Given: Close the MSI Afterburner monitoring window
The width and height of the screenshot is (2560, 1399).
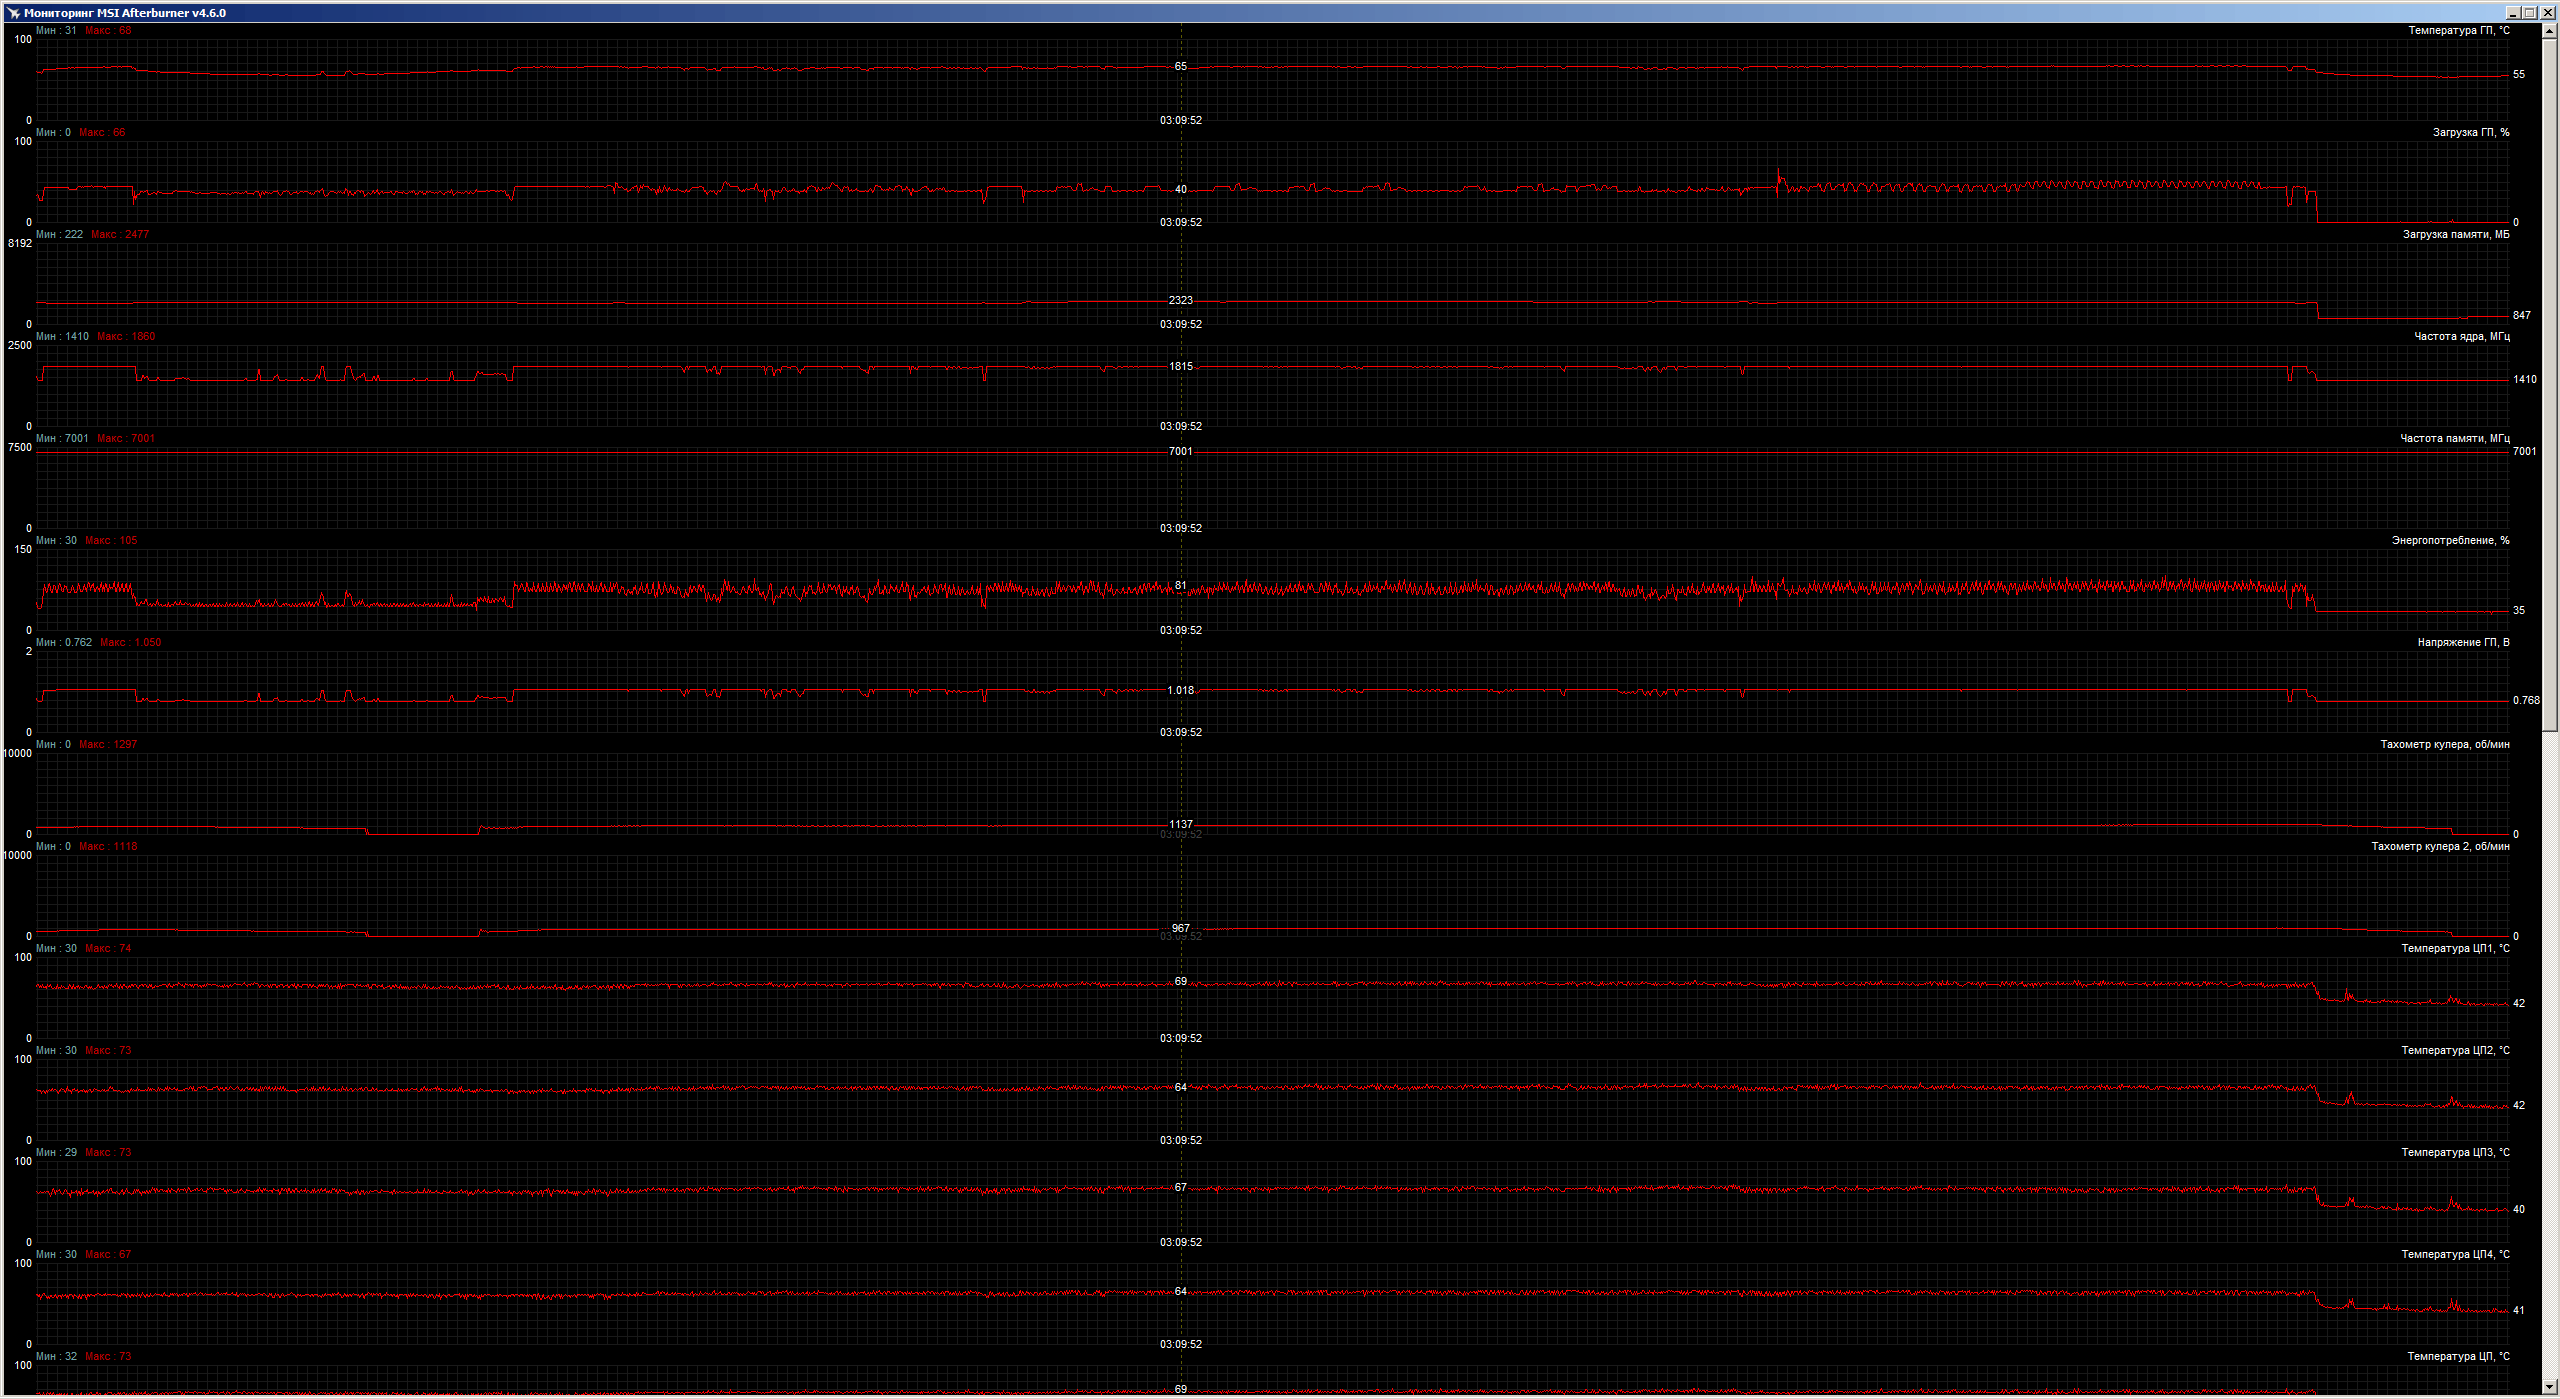Looking at the screenshot, I should 2549,13.
